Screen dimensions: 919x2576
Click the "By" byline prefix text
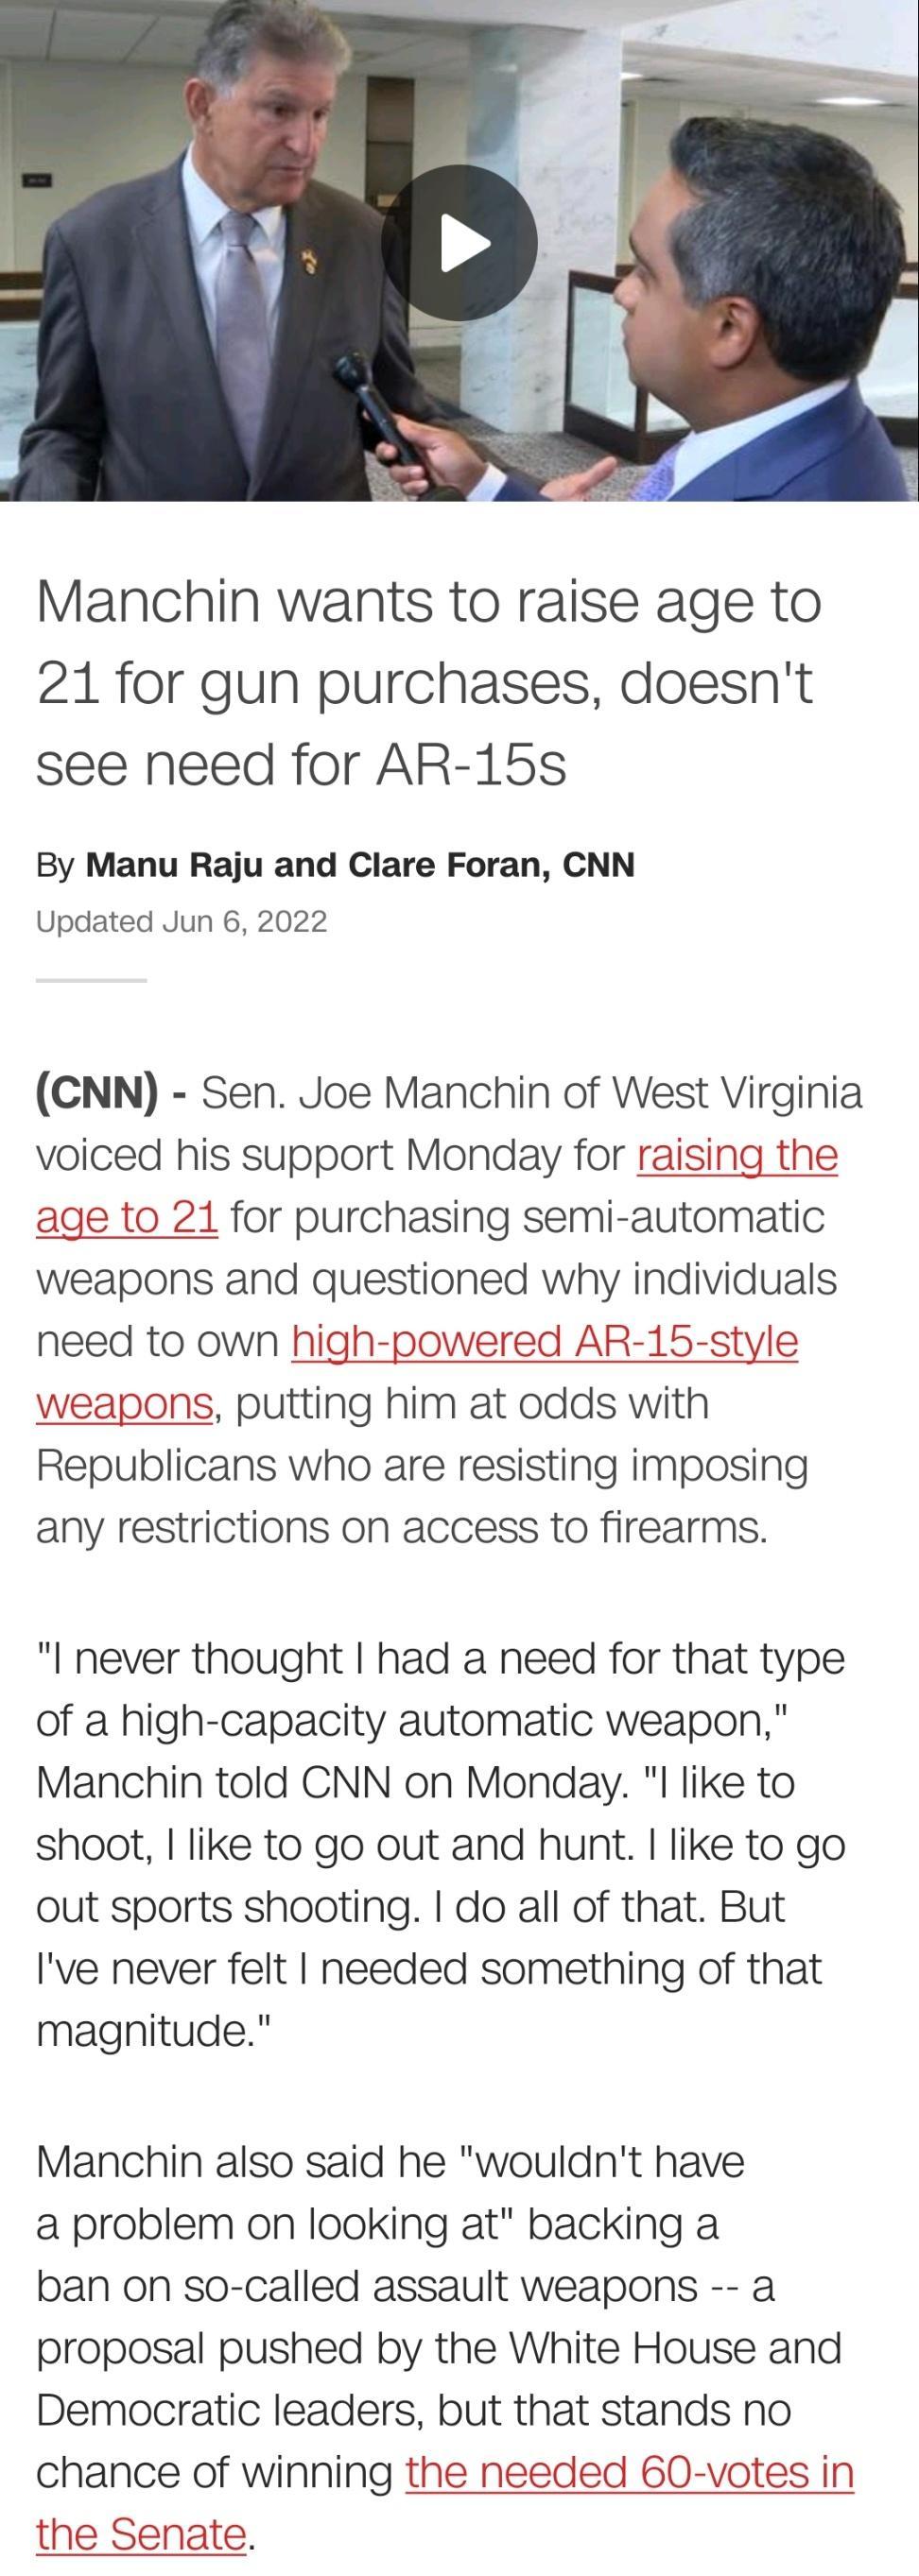point(55,862)
